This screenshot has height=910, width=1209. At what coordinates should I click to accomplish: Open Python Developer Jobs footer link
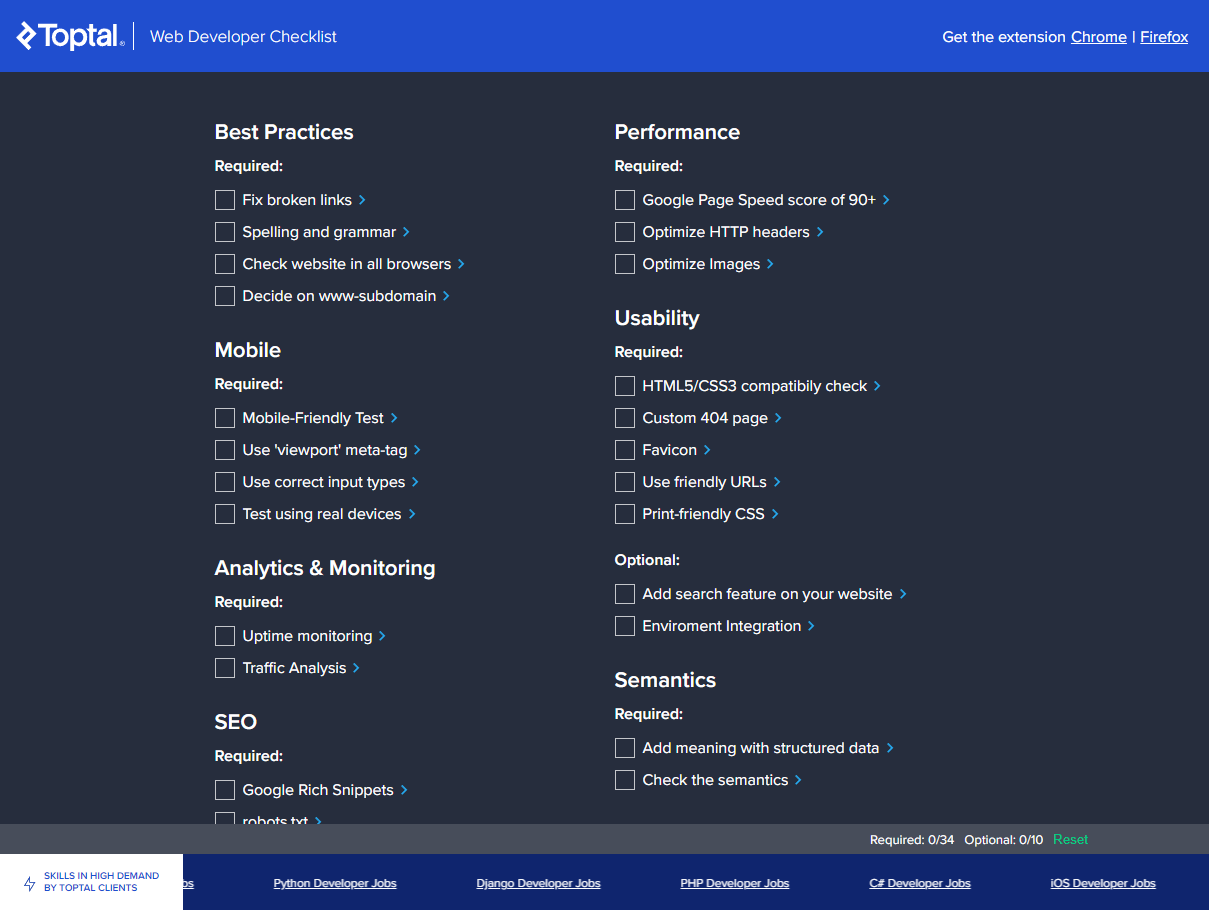[x=335, y=883]
